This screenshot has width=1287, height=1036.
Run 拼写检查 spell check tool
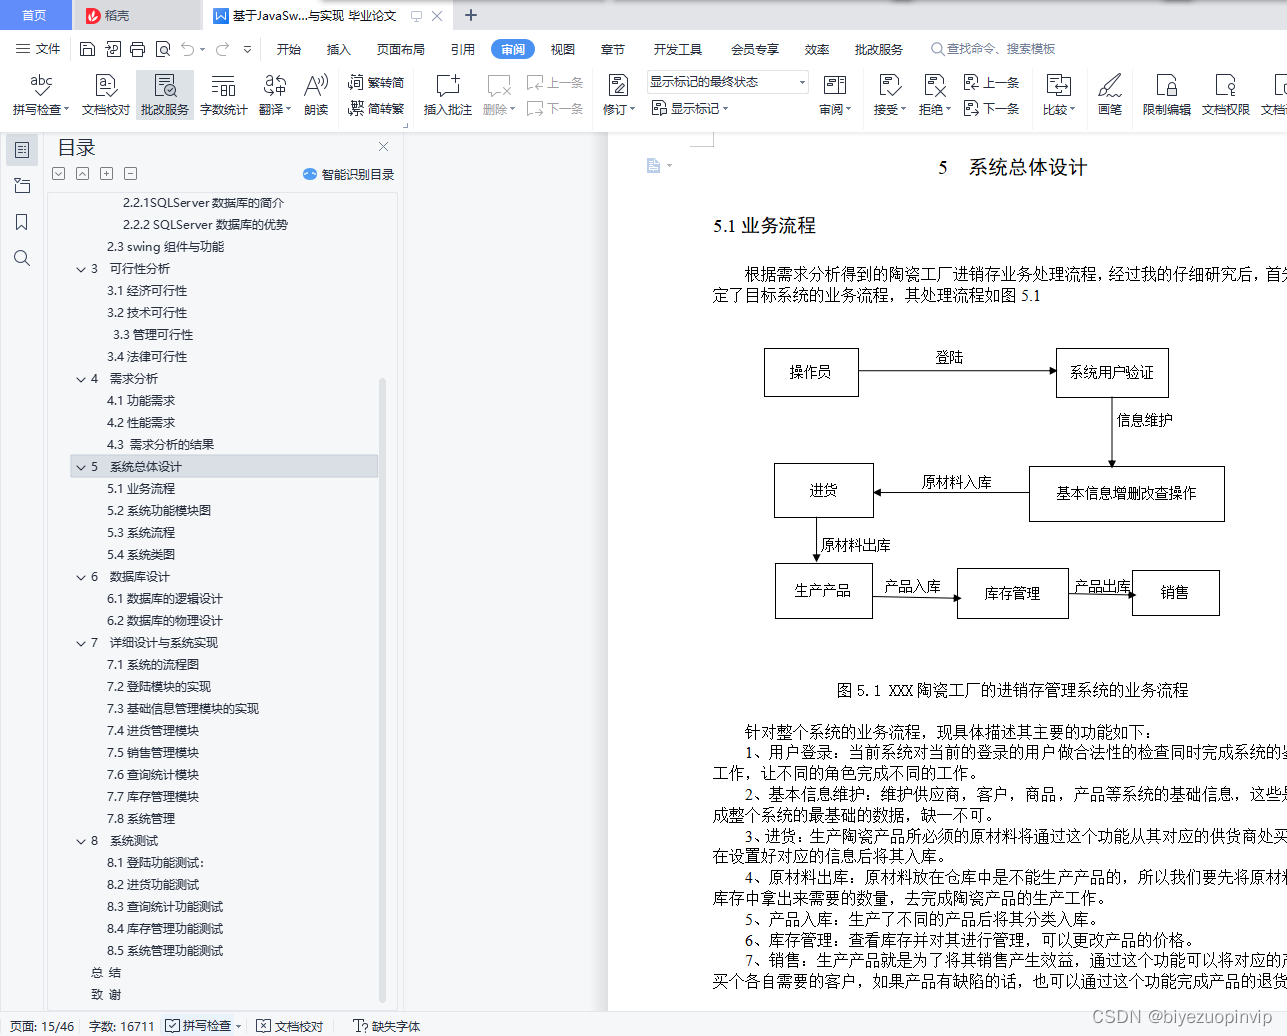click(x=40, y=95)
